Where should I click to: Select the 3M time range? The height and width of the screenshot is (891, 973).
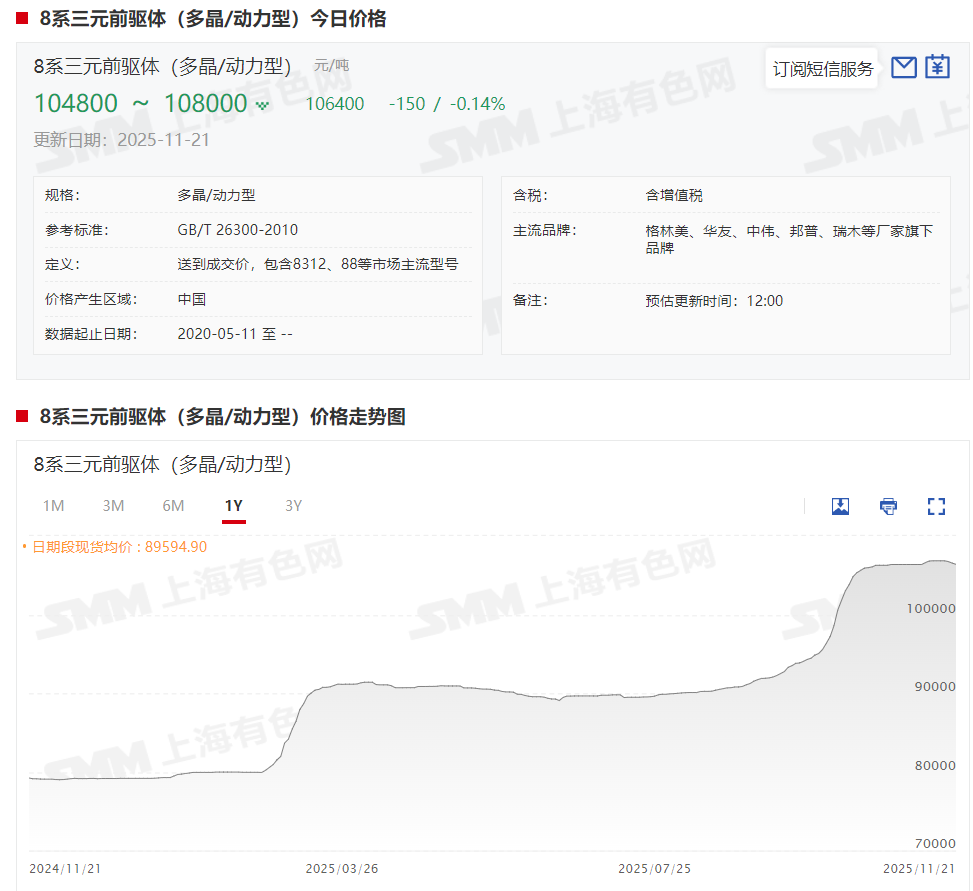click(113, 506)
